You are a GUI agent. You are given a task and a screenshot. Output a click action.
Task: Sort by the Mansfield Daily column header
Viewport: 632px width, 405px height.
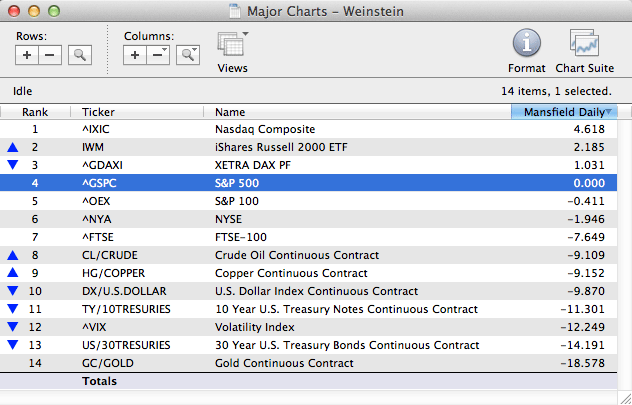click(x=564, y=112)
